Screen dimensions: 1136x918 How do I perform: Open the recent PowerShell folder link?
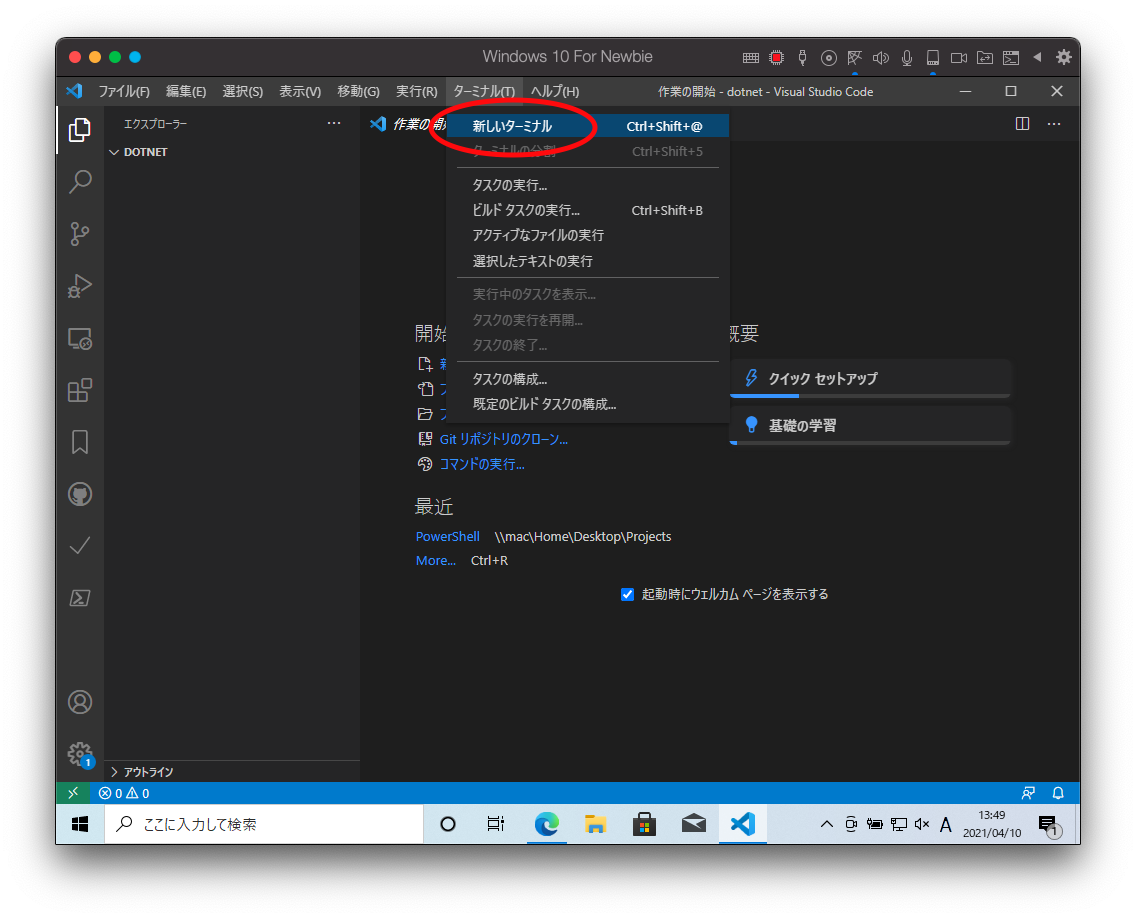click(448, 537)
